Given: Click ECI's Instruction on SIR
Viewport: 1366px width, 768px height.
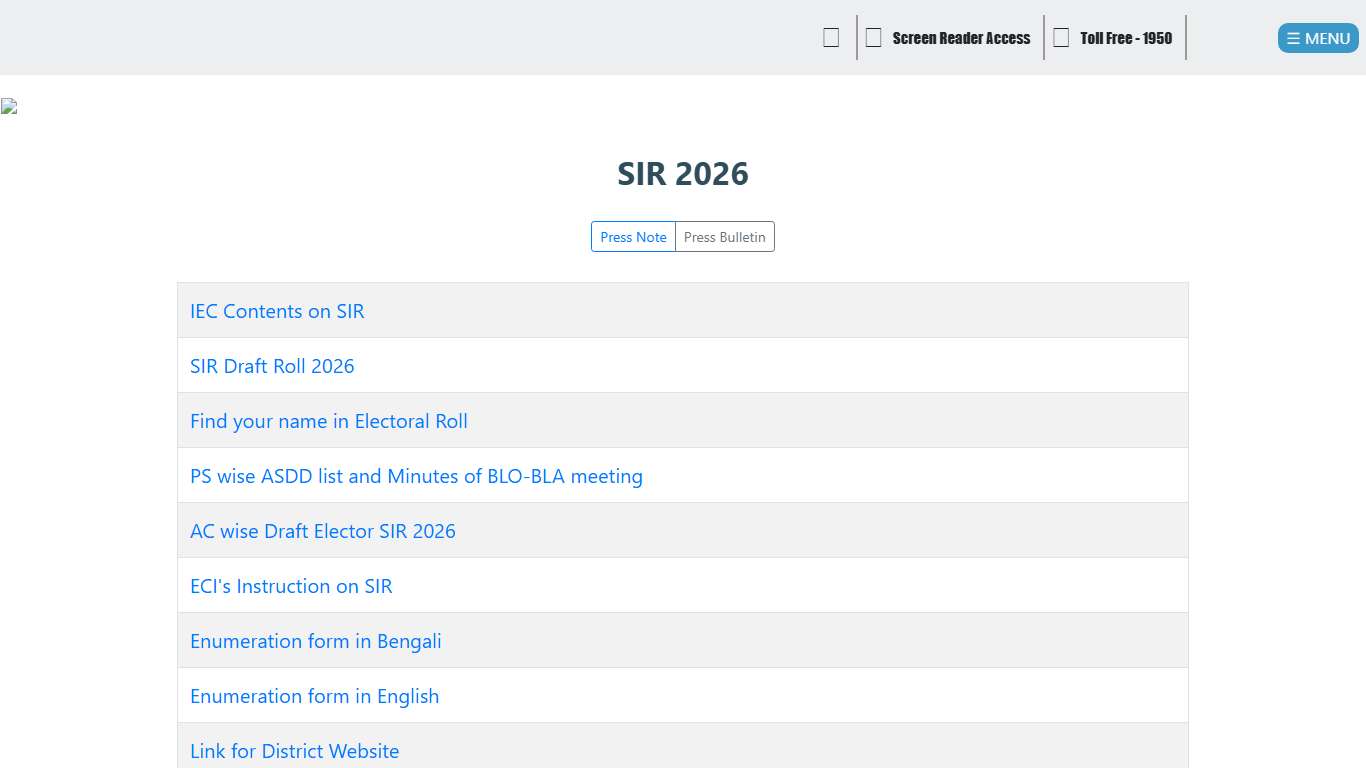Looking at the screenshot, I should (291, 586).
